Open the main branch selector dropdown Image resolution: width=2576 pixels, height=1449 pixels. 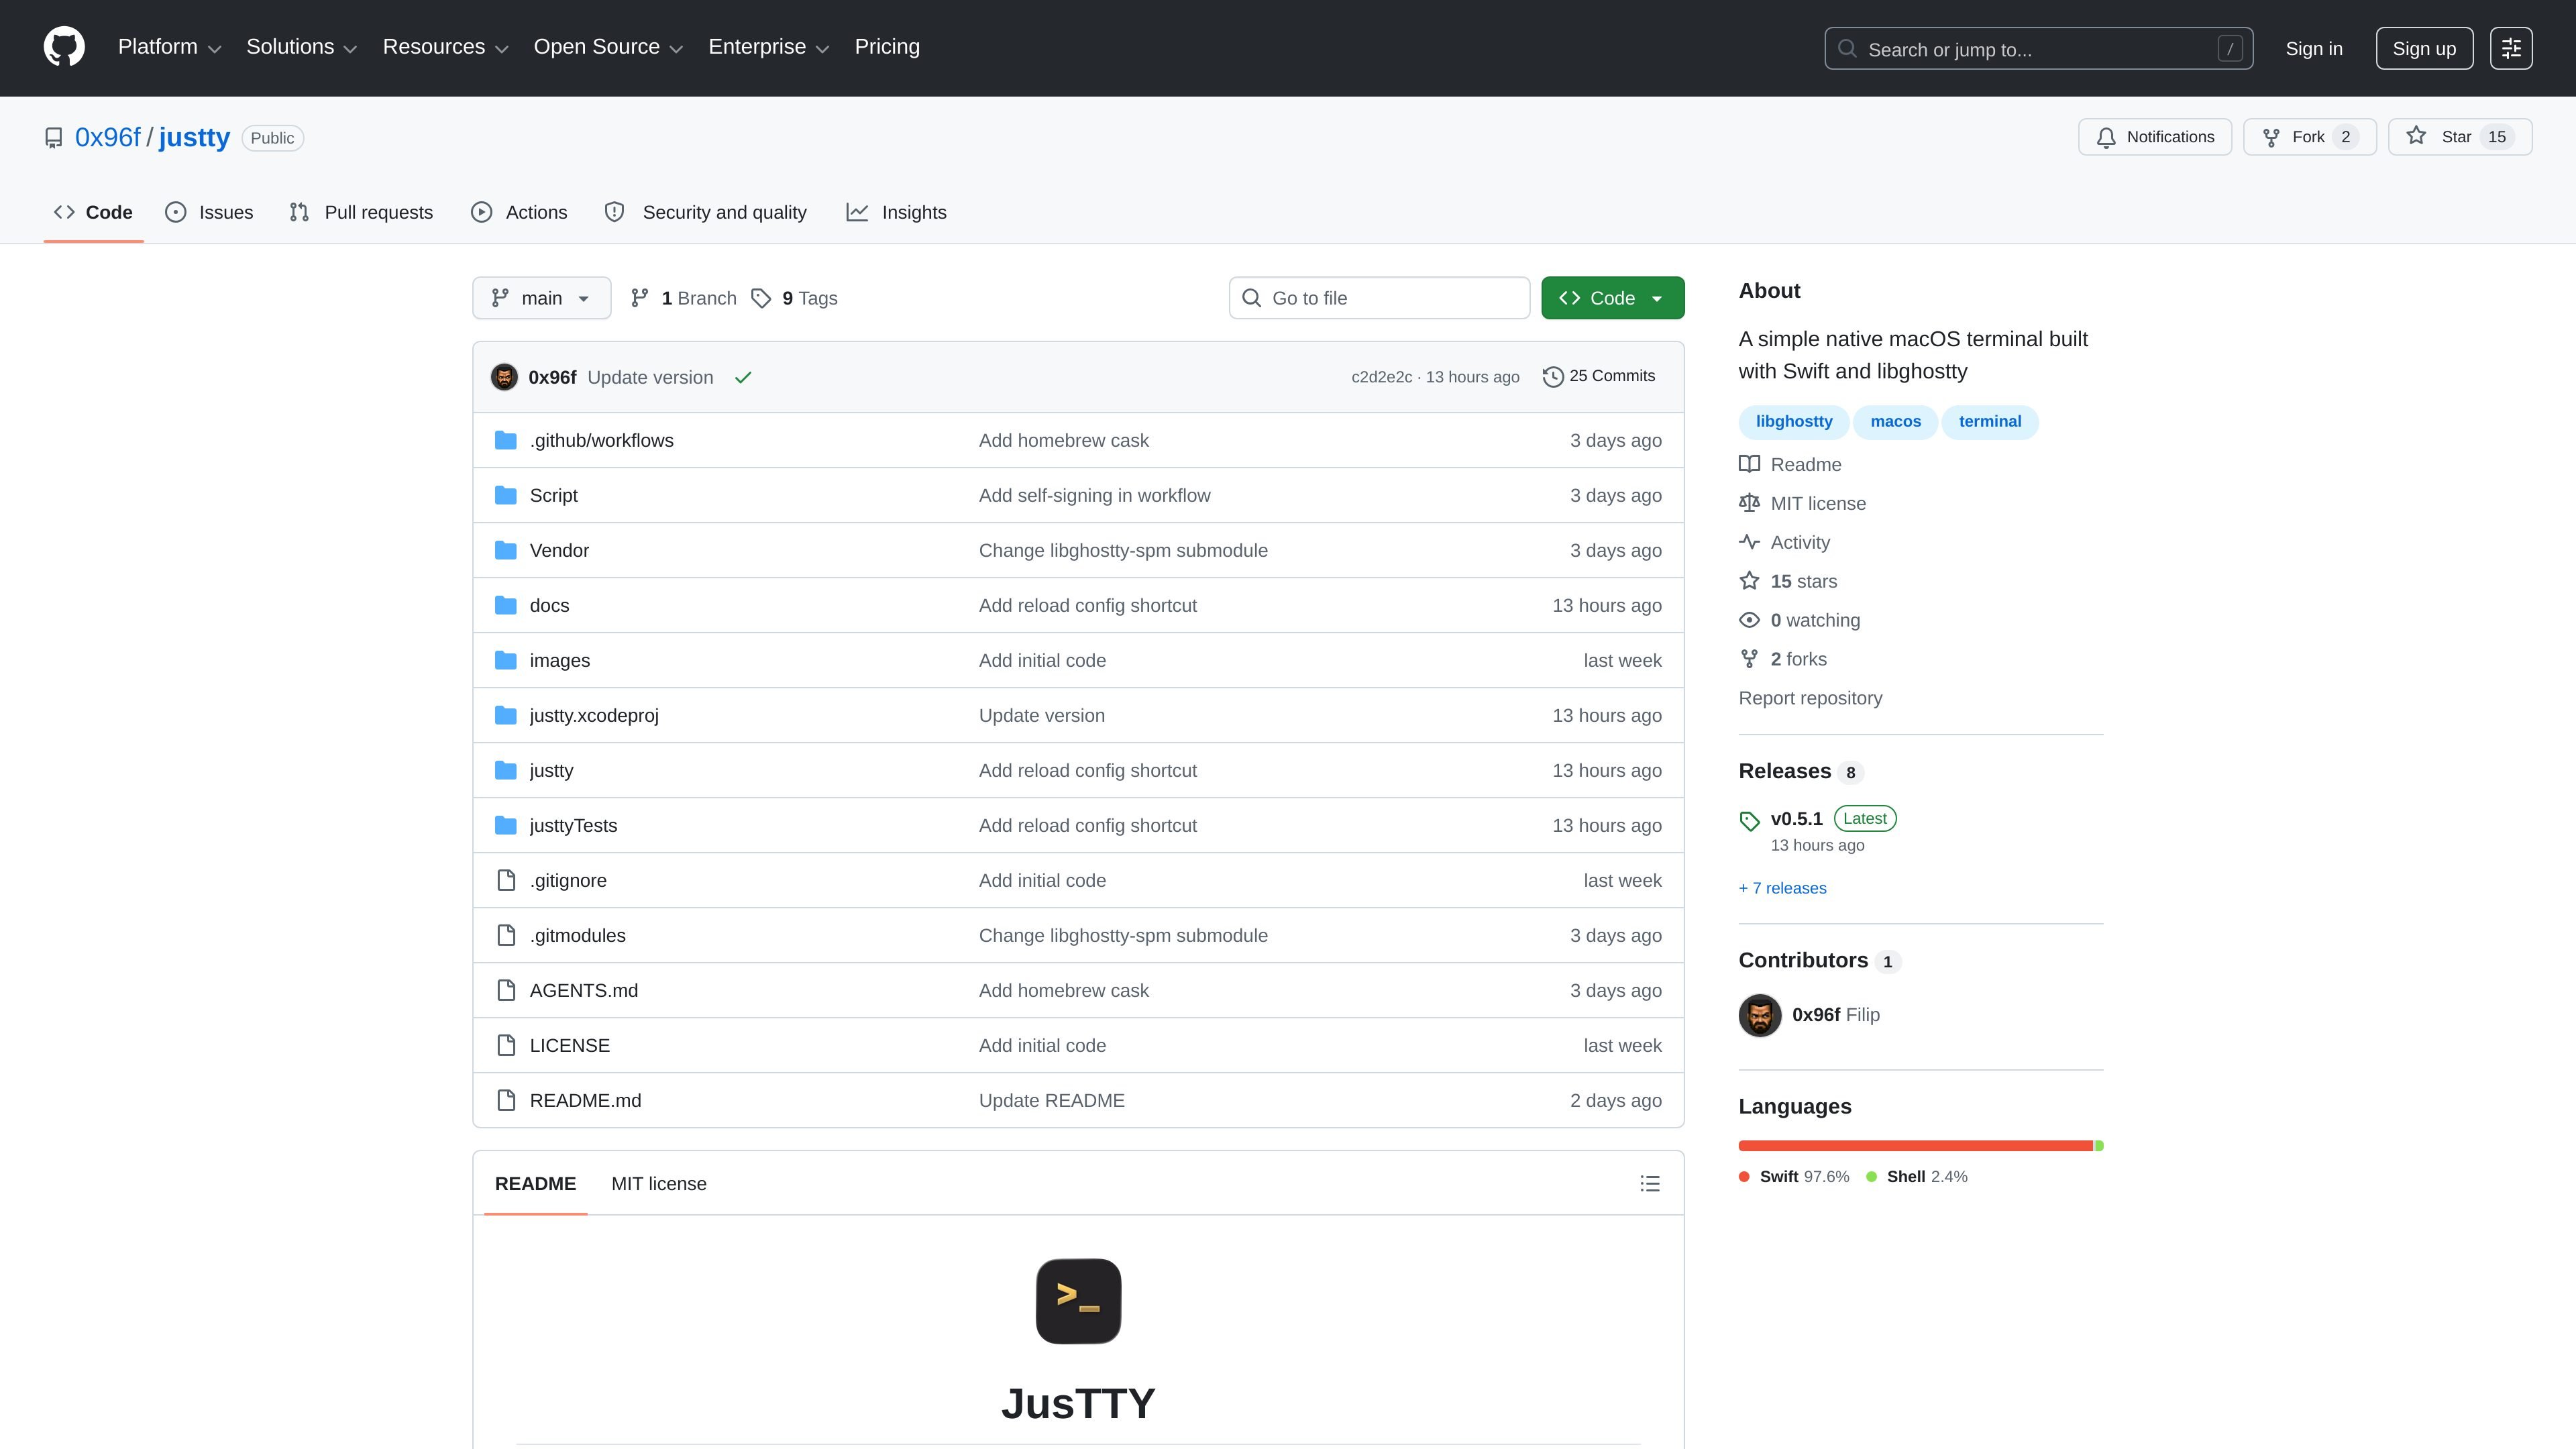541,298
